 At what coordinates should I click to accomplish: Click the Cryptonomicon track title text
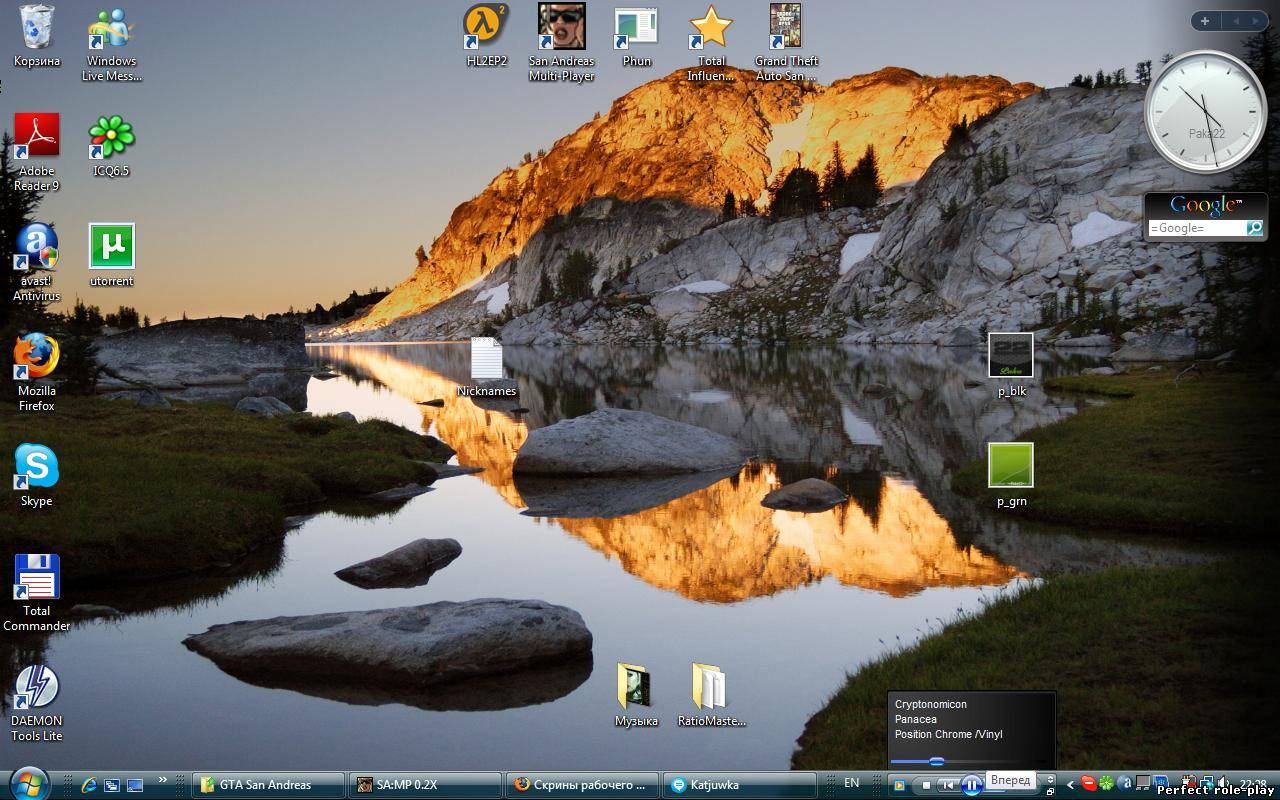coord(931,704)
